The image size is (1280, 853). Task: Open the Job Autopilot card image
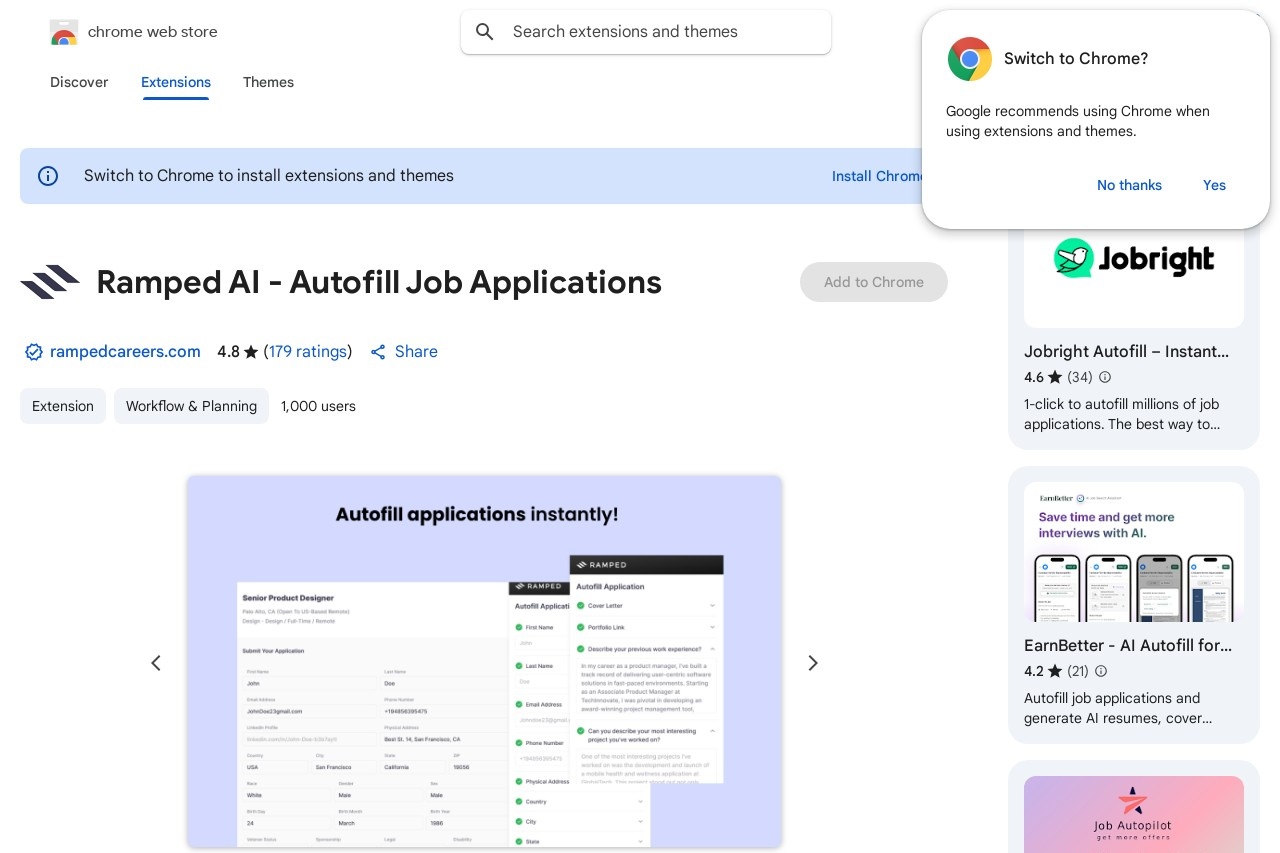[1134, 814]
